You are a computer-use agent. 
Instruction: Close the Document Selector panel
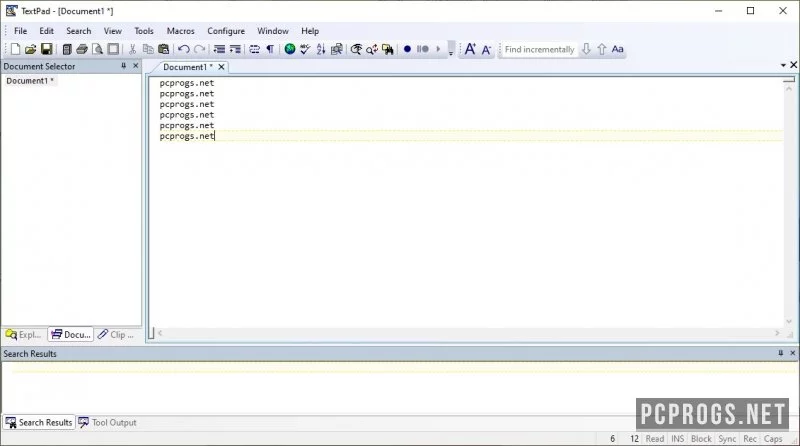[136, 66]
